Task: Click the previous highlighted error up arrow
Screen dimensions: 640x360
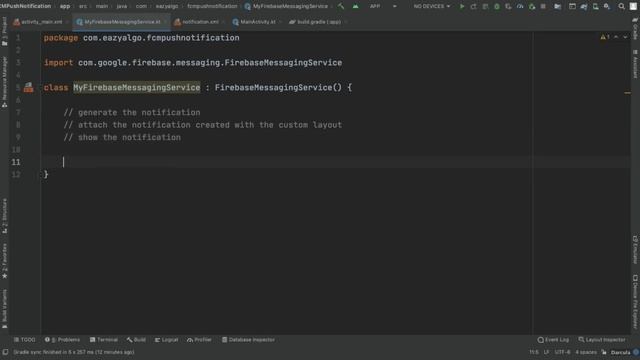Action: pos(616,37)
